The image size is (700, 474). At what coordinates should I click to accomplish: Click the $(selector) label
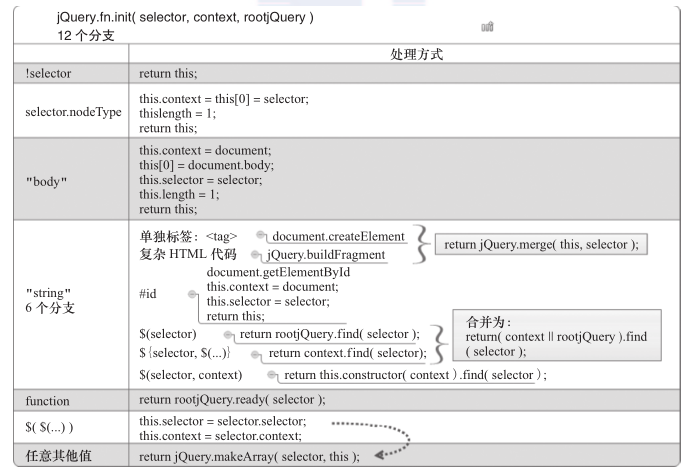pos(168,334)
